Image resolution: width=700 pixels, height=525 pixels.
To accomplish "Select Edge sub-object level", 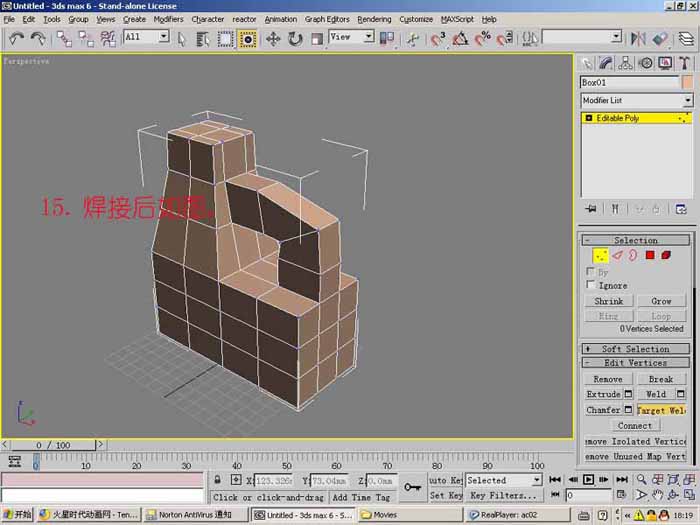I will click(617, 255).
